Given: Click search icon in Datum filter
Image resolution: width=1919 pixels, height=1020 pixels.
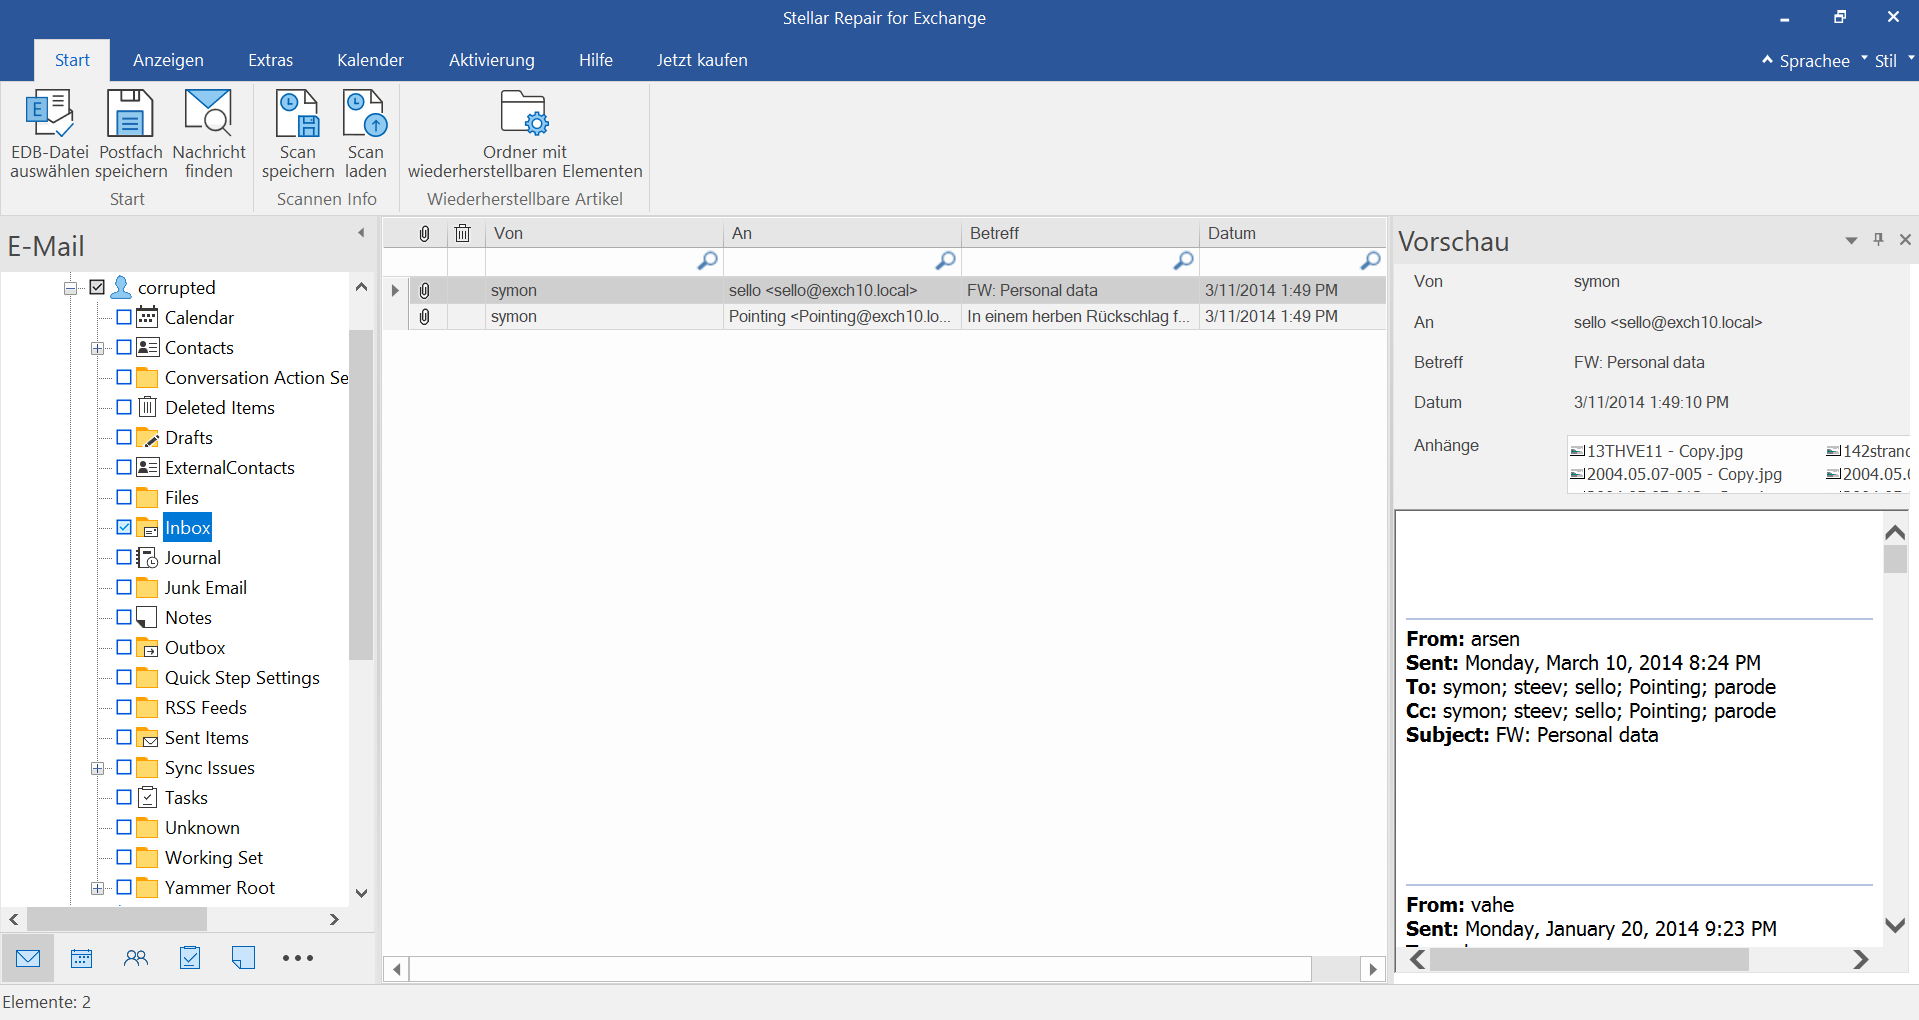Looking at the screenshot, I should [x=1371, y=260].
